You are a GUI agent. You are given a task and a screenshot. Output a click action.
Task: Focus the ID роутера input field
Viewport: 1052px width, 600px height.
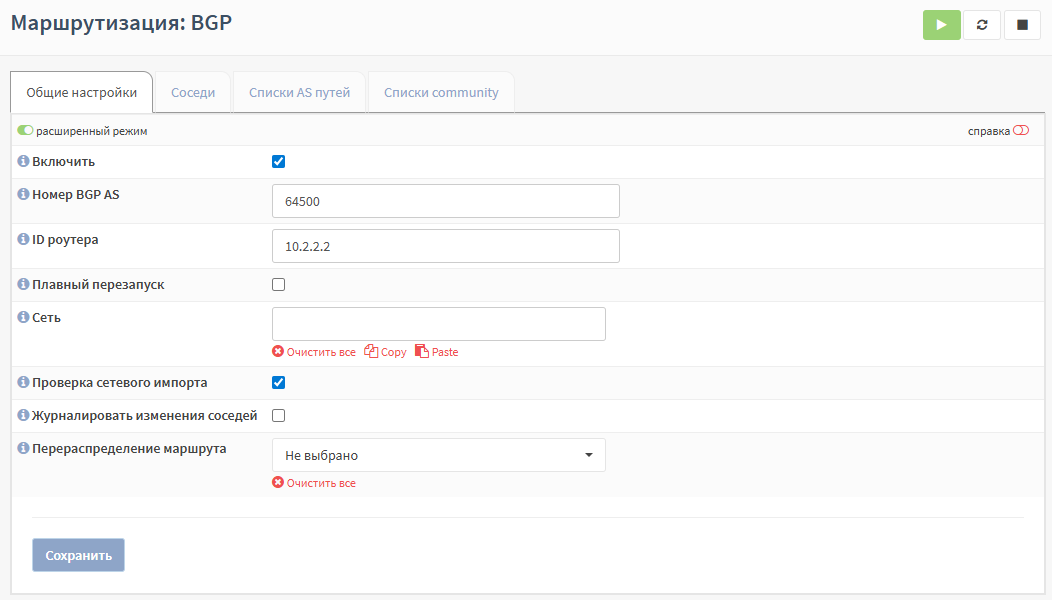click(445, 246)
